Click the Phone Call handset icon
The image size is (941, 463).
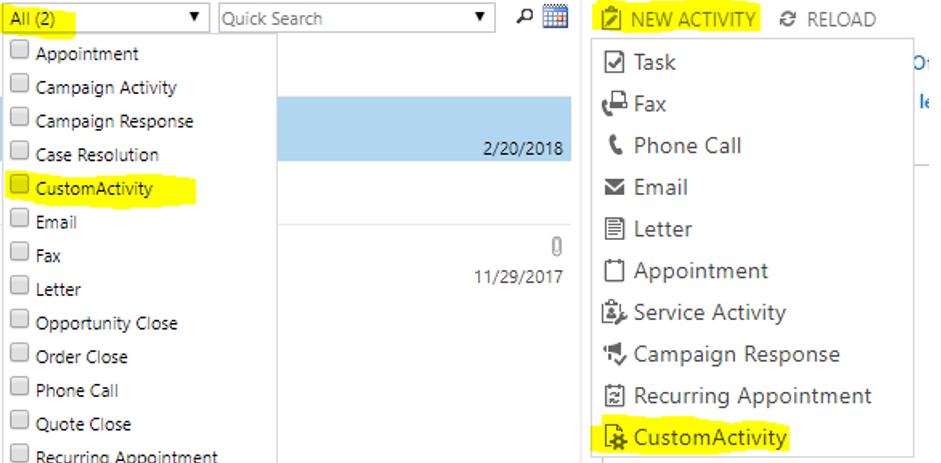(614, 146)
